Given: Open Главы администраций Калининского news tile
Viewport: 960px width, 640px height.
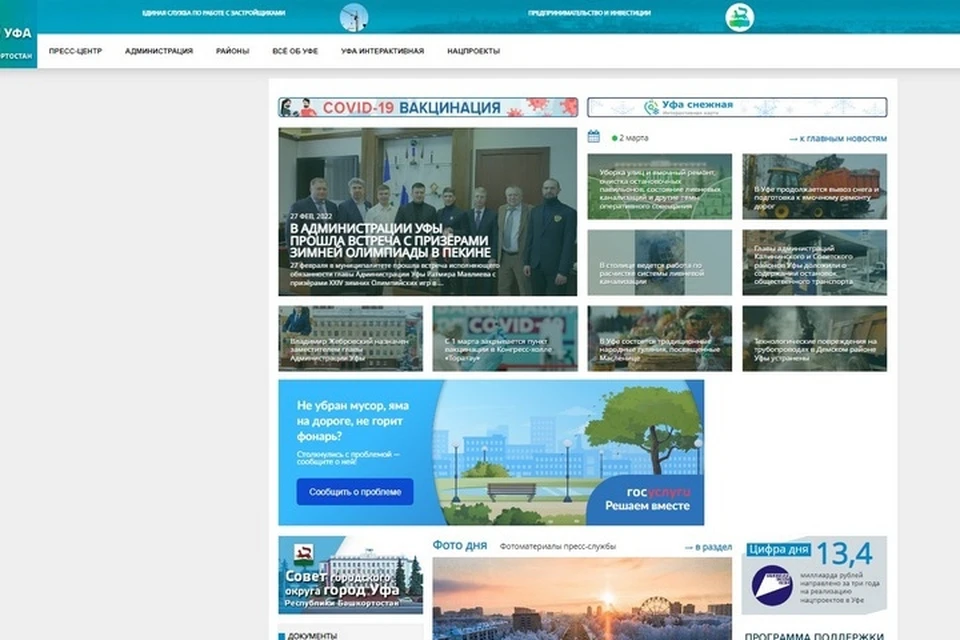Looking at the screenshot, I should coord(814,263).
